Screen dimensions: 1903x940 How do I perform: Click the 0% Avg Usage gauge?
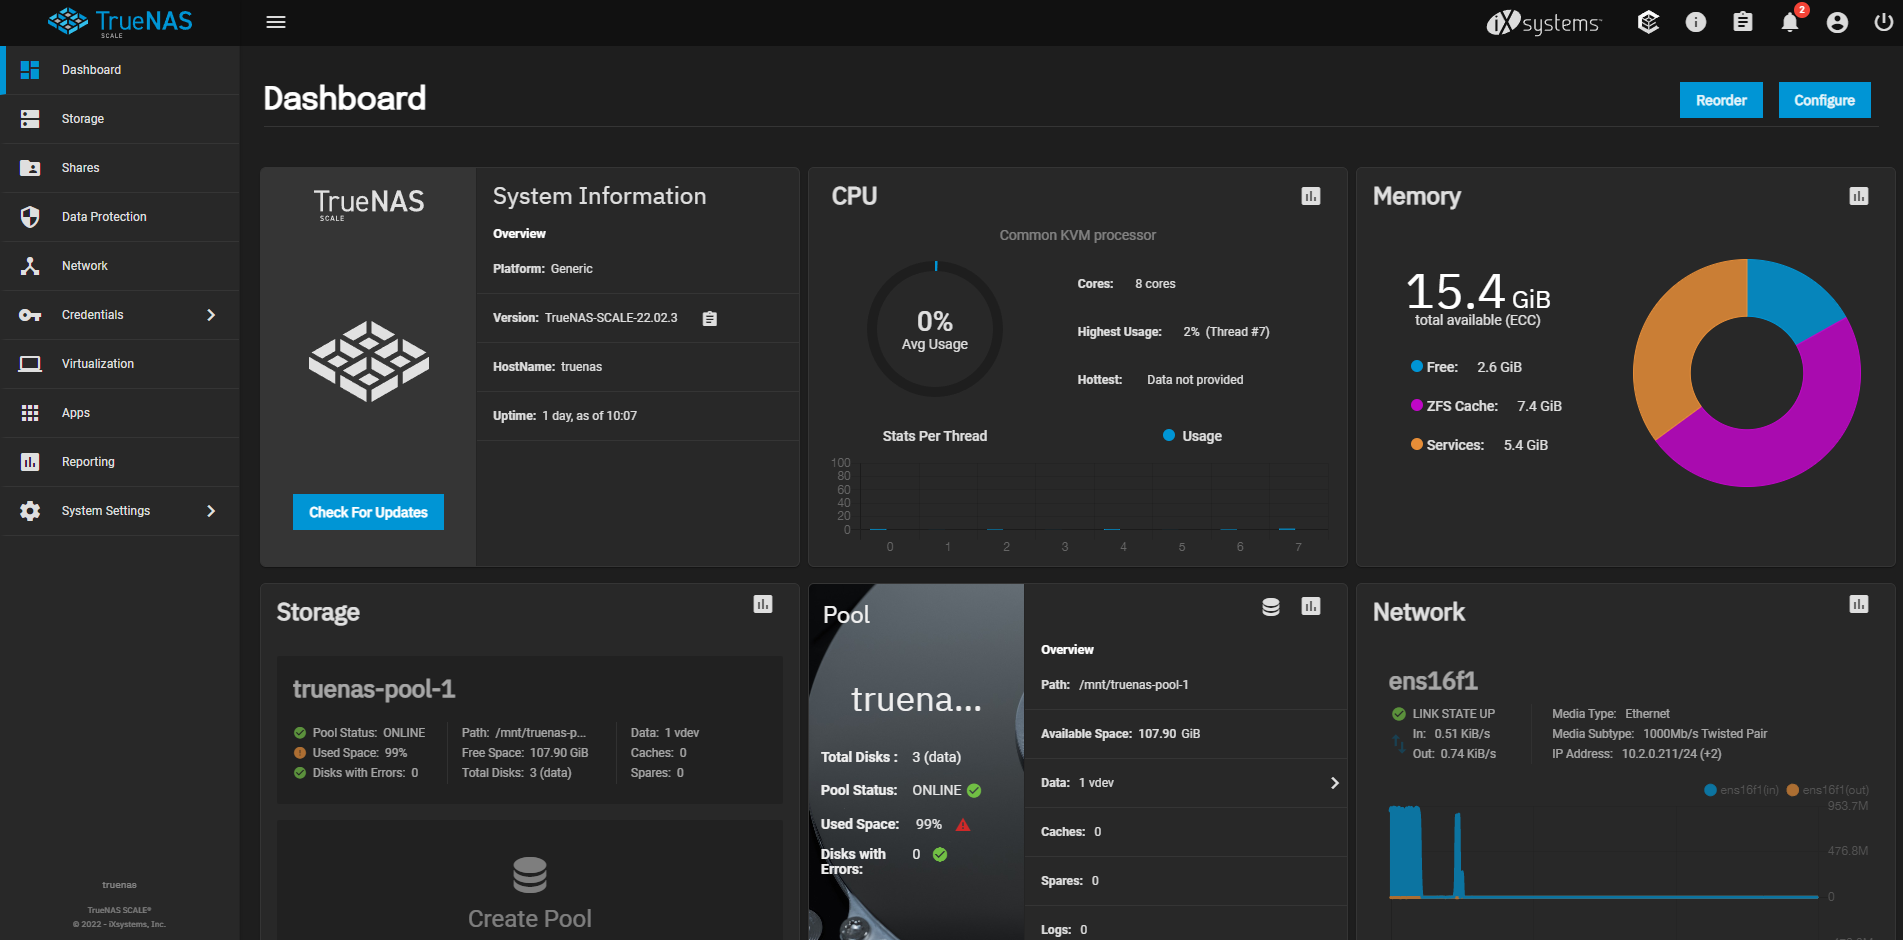[x=935, y=329]
